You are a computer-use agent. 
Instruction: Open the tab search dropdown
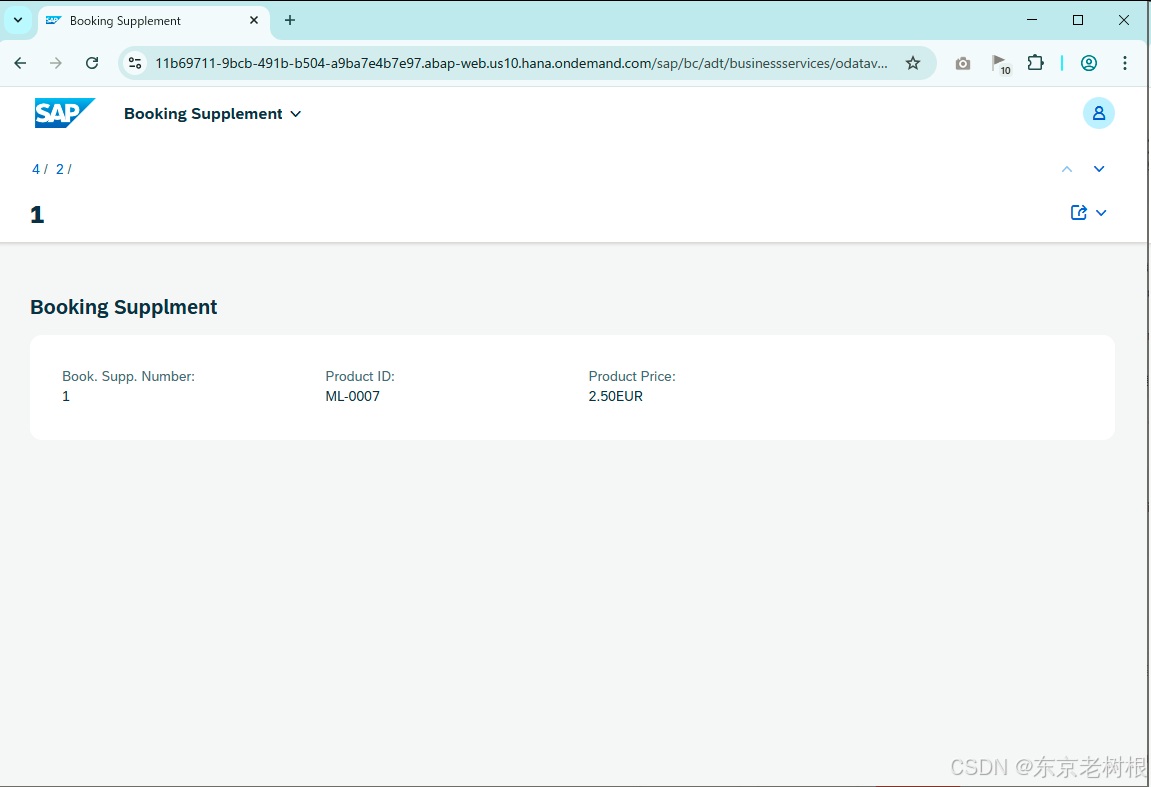[x=18, y=21]
